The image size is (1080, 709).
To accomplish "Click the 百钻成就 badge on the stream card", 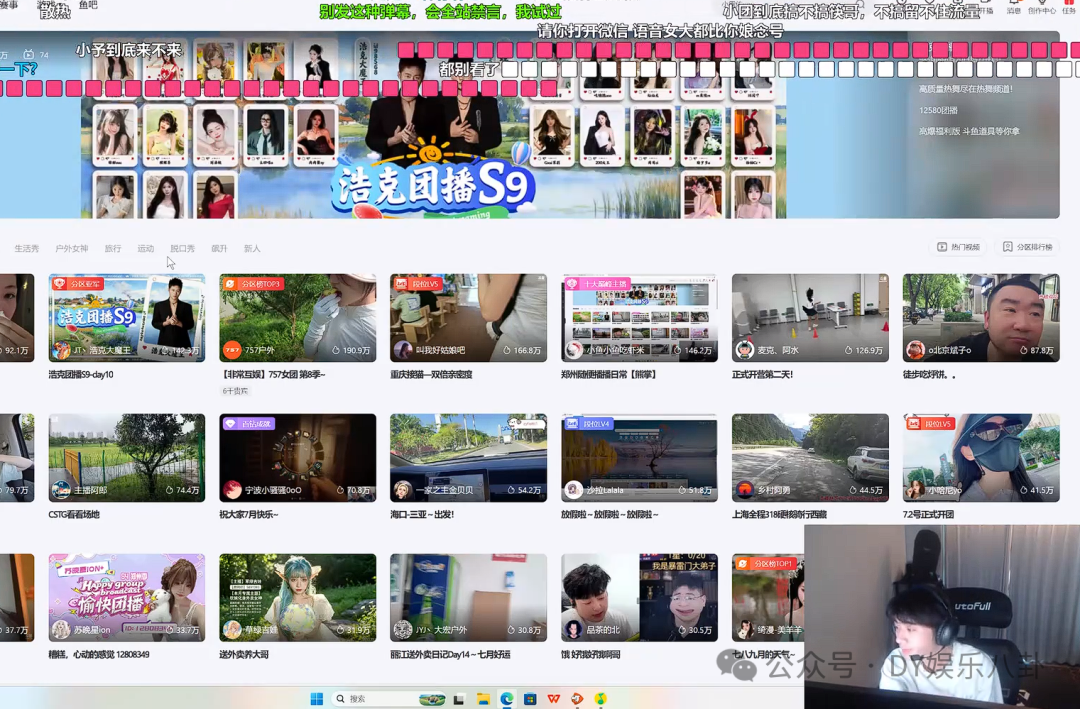I will coord(249,424).
